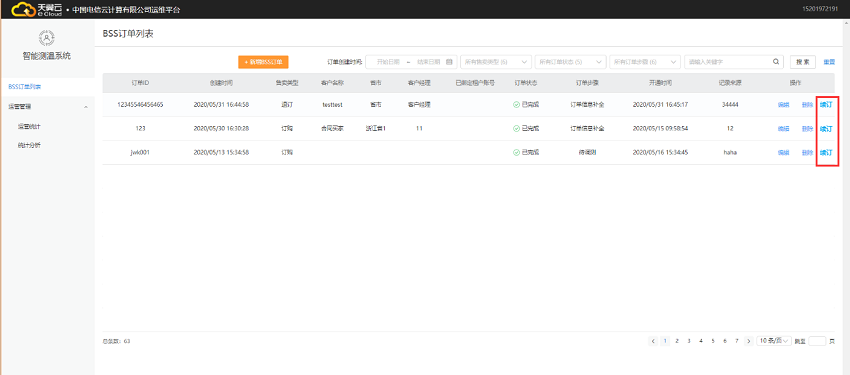Image resolution: width=850 pixels, height=375 pixels.
Task: Click the user avatar icon above 智能测温系统
Action: click(x=47, y=38)
